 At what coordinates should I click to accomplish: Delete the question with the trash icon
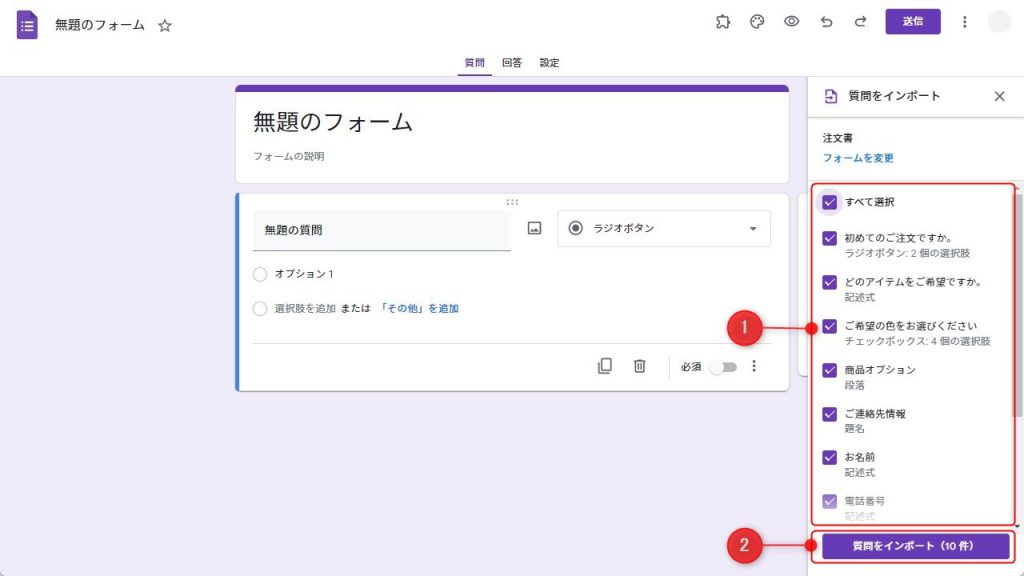[x=639, y=366]
